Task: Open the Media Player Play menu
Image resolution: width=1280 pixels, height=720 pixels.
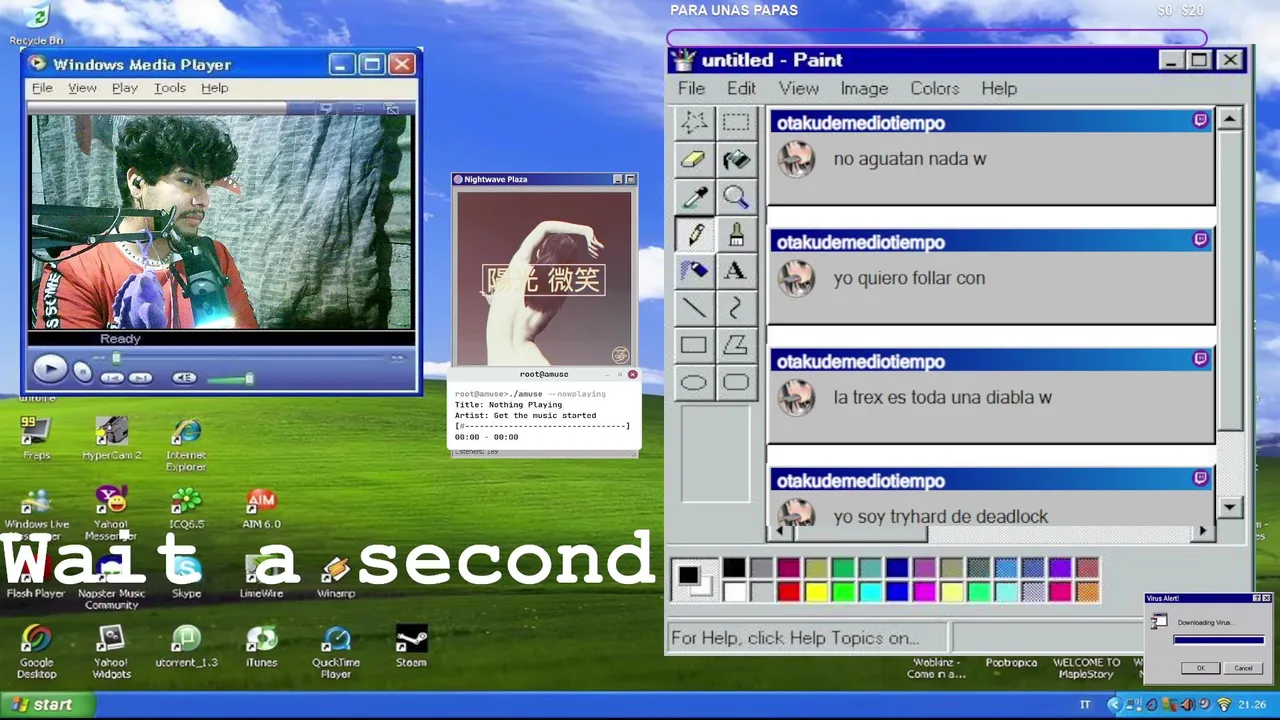Action: click(125, 88)
